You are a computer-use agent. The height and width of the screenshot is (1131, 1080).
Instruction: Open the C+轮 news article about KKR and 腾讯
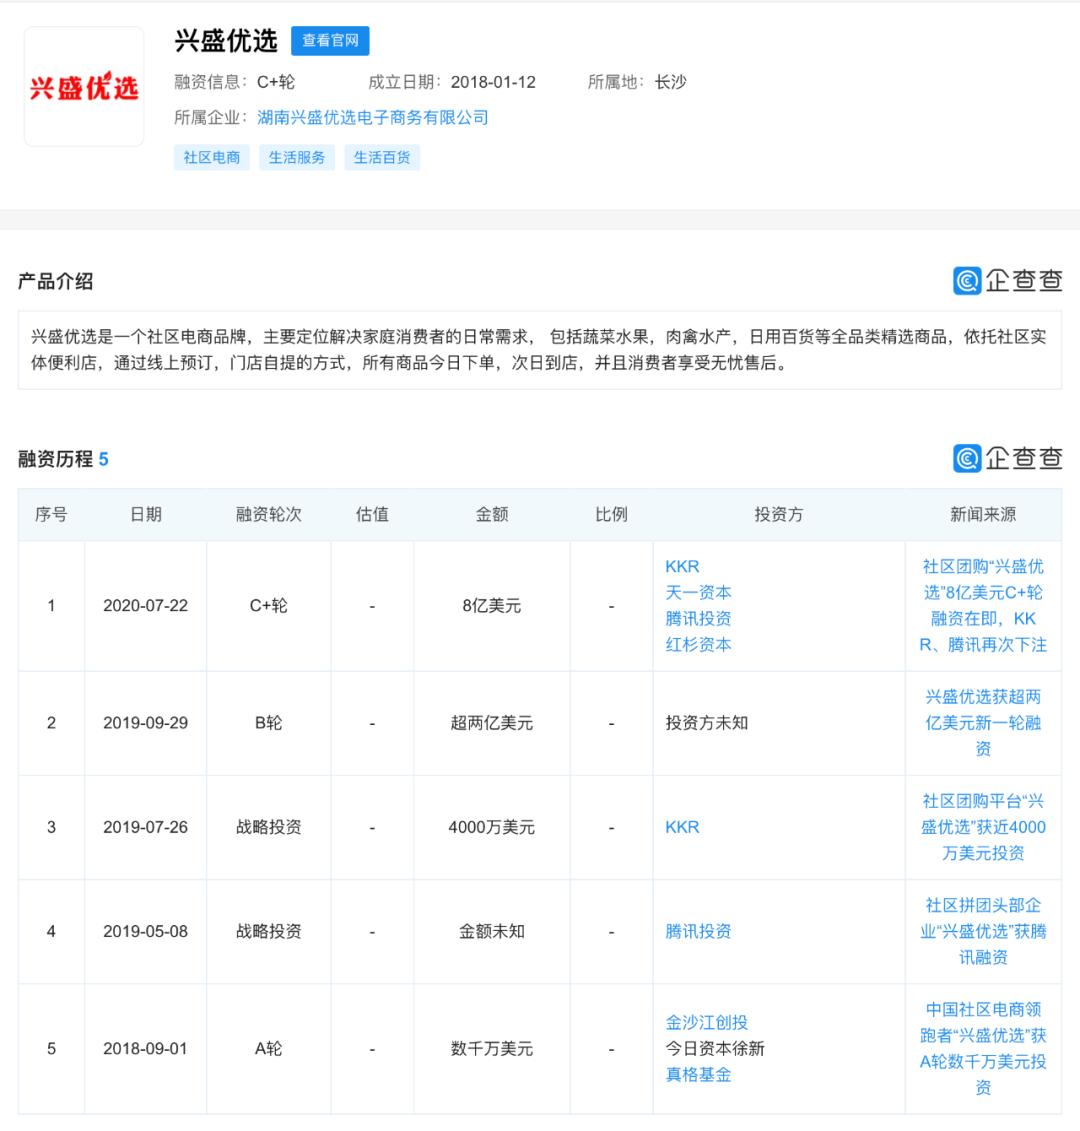[981, 605]
